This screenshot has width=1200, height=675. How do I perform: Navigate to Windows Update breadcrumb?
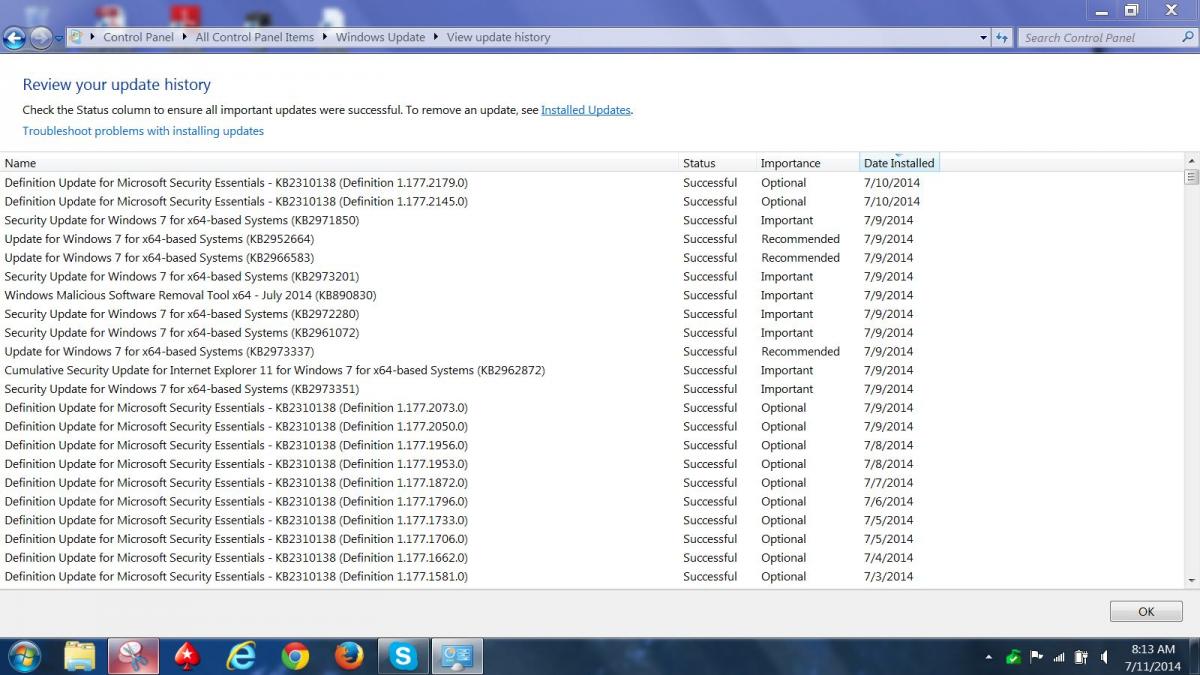pyautogui.click(x=380, y=37)
